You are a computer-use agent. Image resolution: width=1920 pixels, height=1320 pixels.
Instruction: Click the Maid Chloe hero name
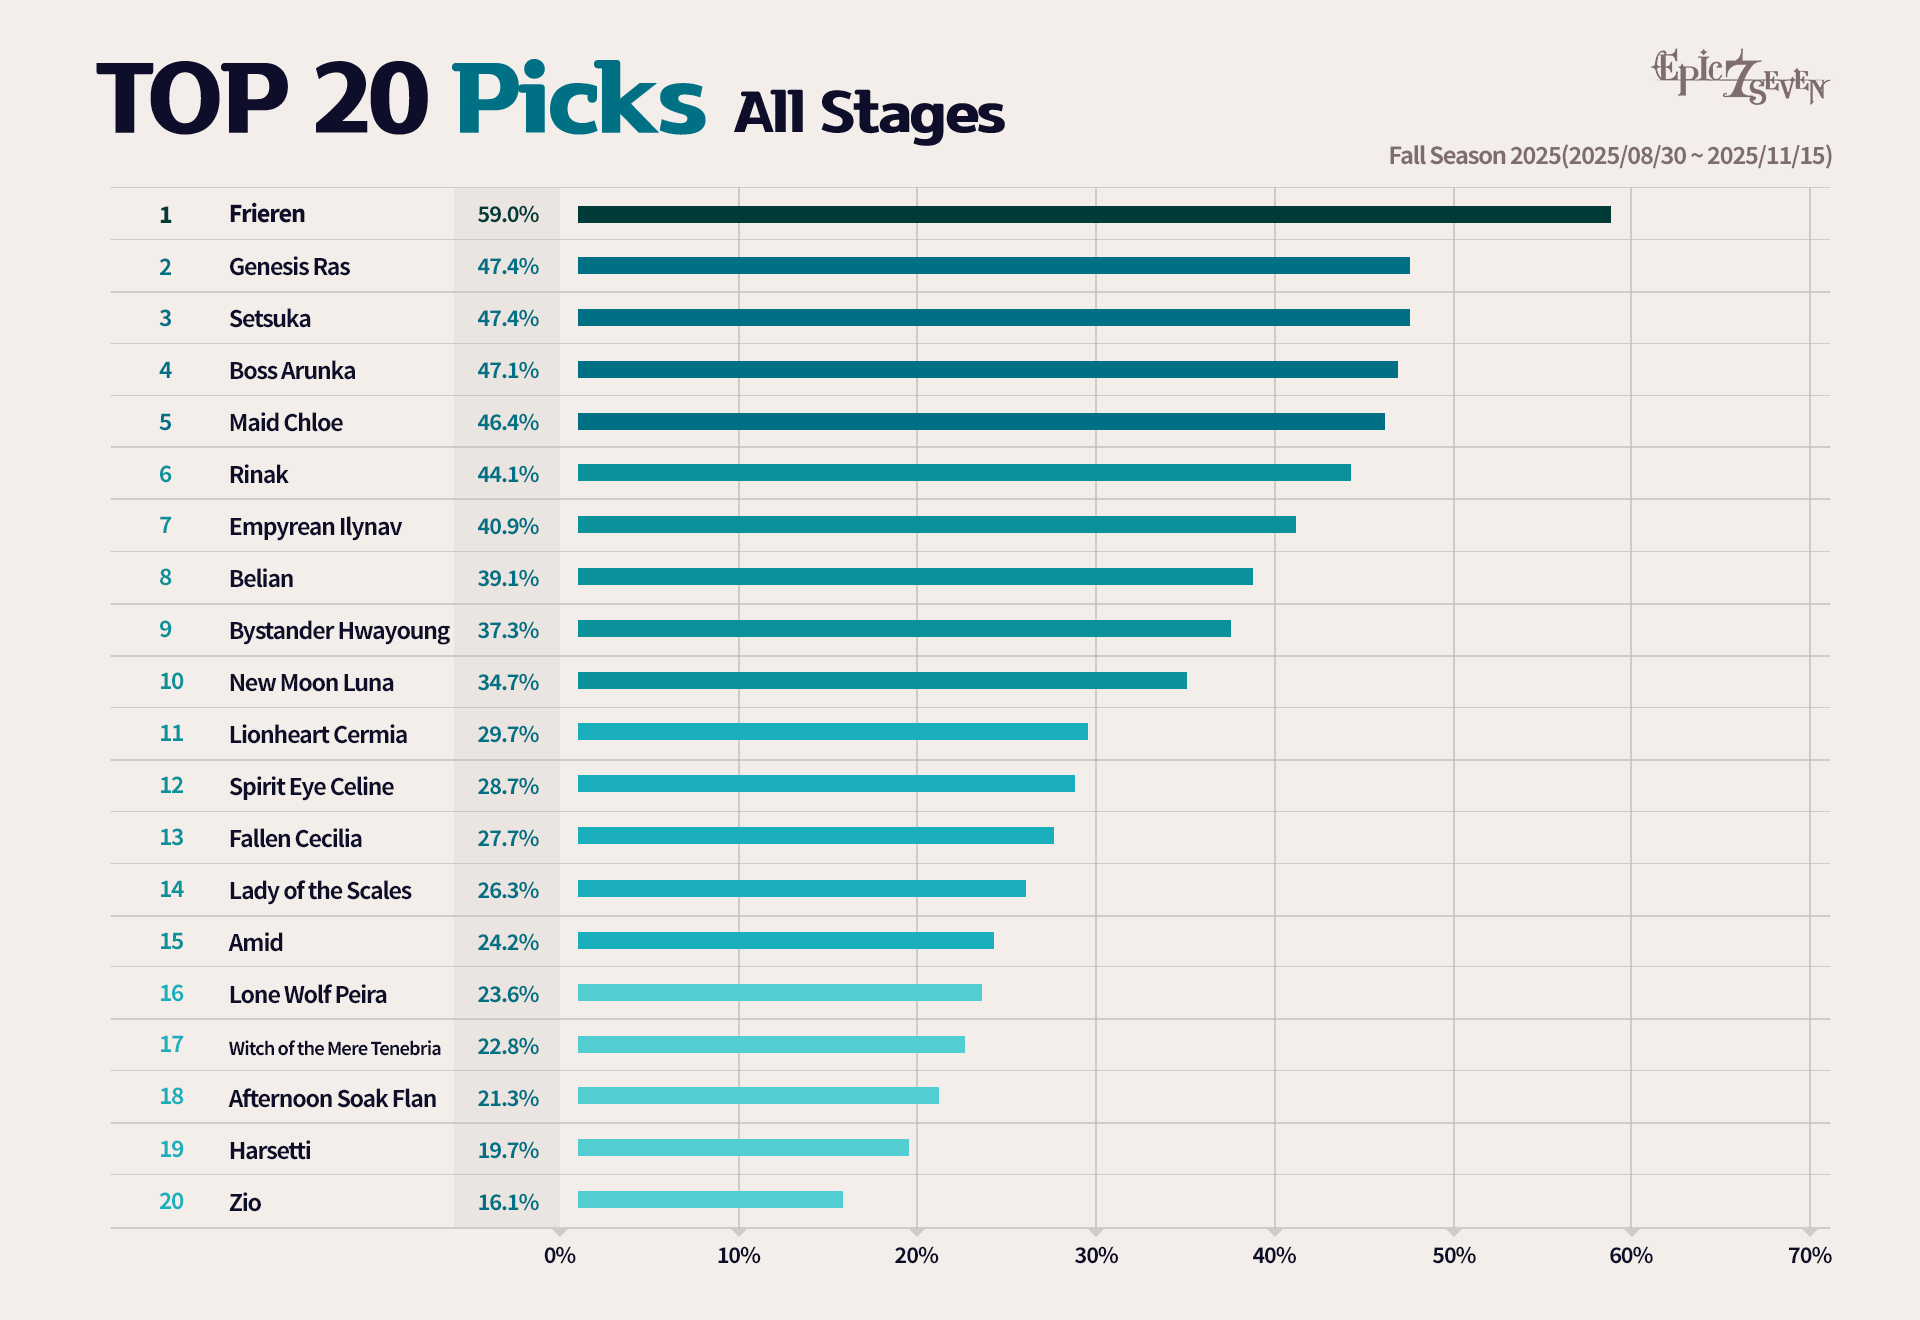[x=285, y=423]
